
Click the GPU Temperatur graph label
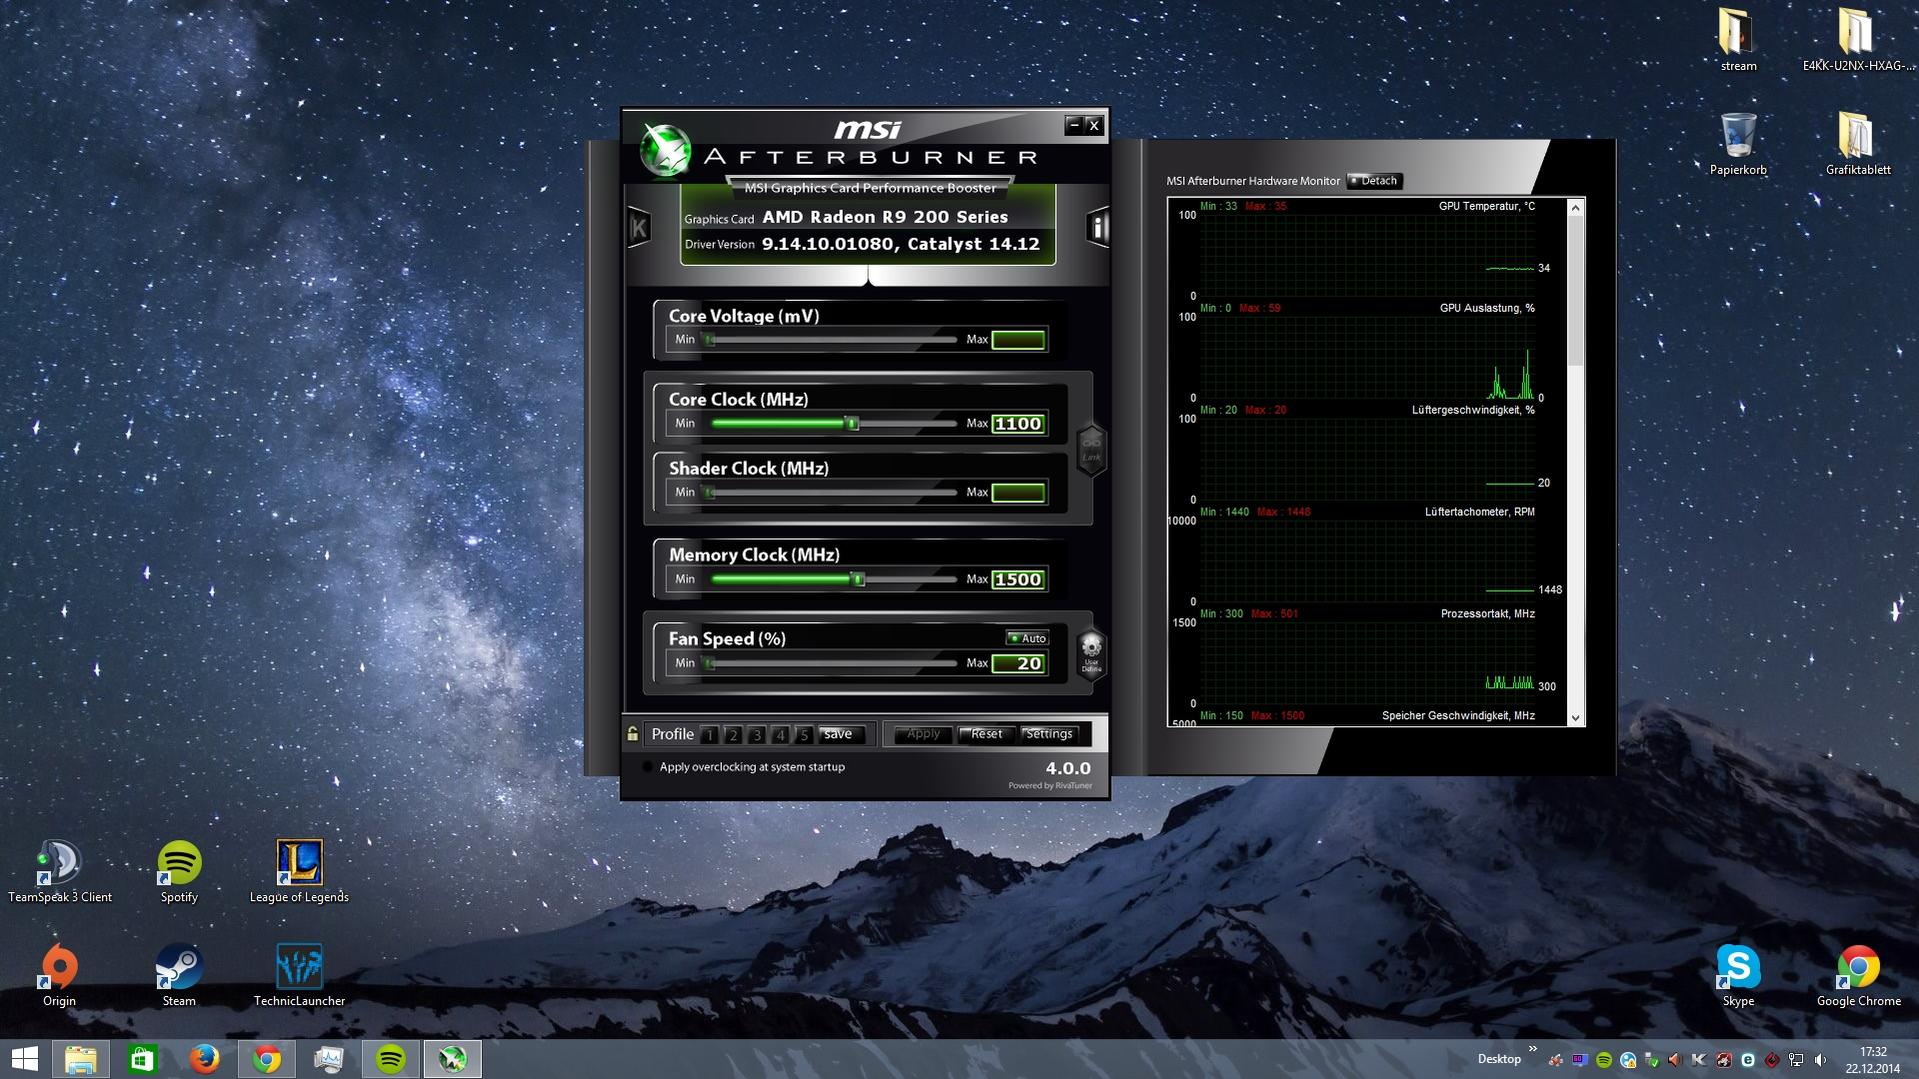(x=1487, y=206)
